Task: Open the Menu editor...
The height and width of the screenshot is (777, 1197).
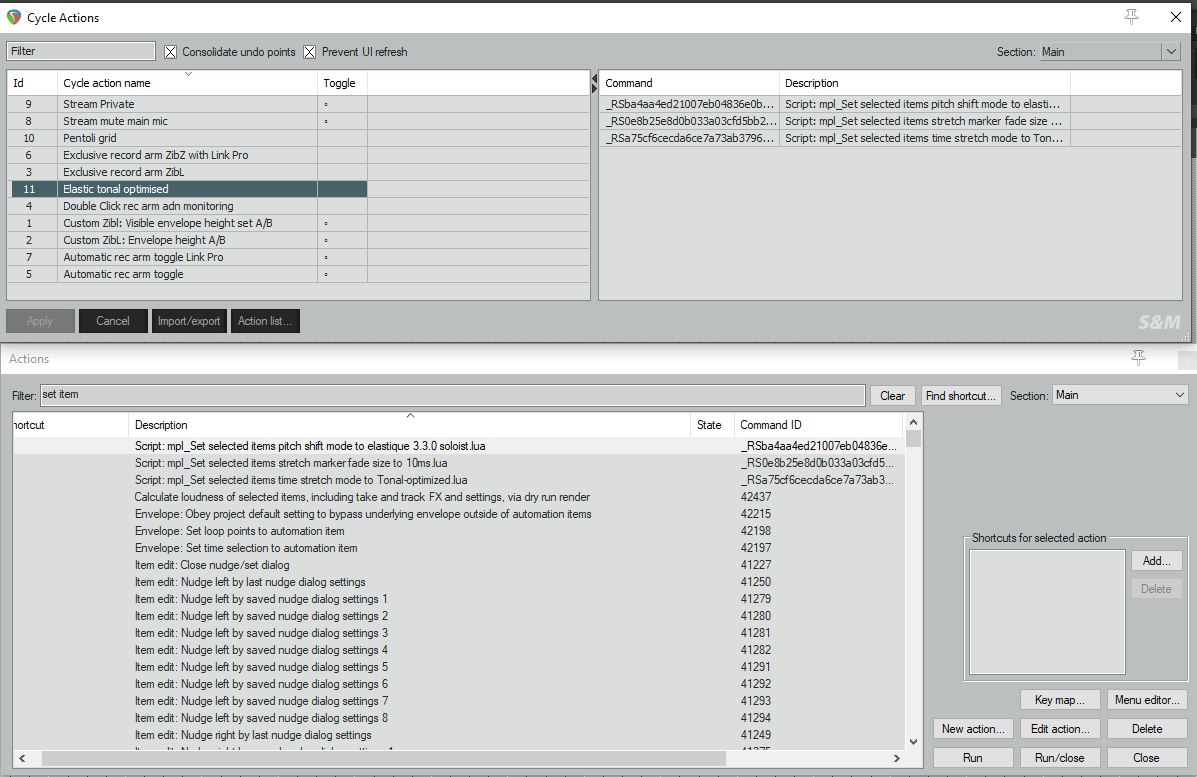Action: [x=1147, y=699]
